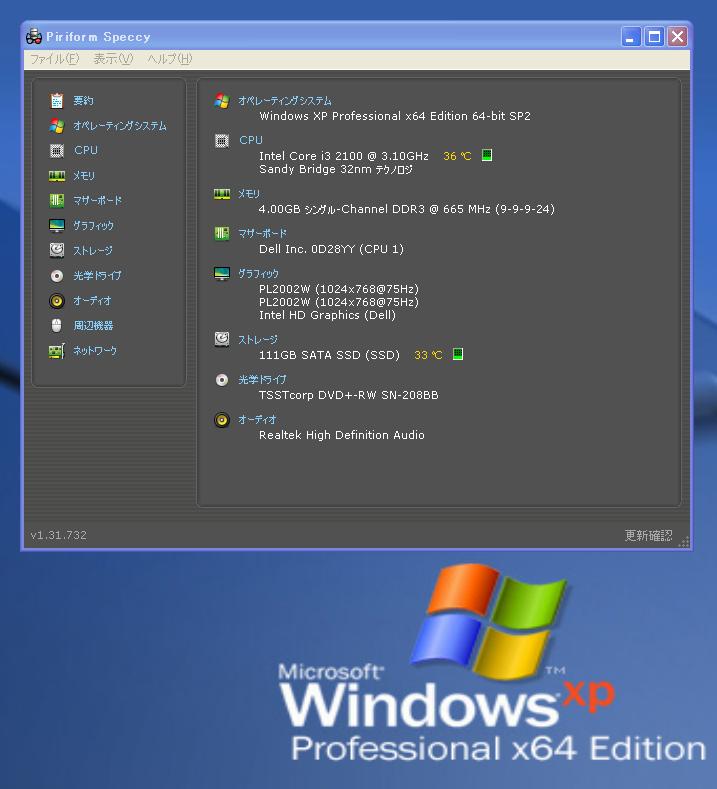Click the 光学ドライブ disc icon in the sidebar
This screenshot has width=717, height=789.
(x=57, y=276)
